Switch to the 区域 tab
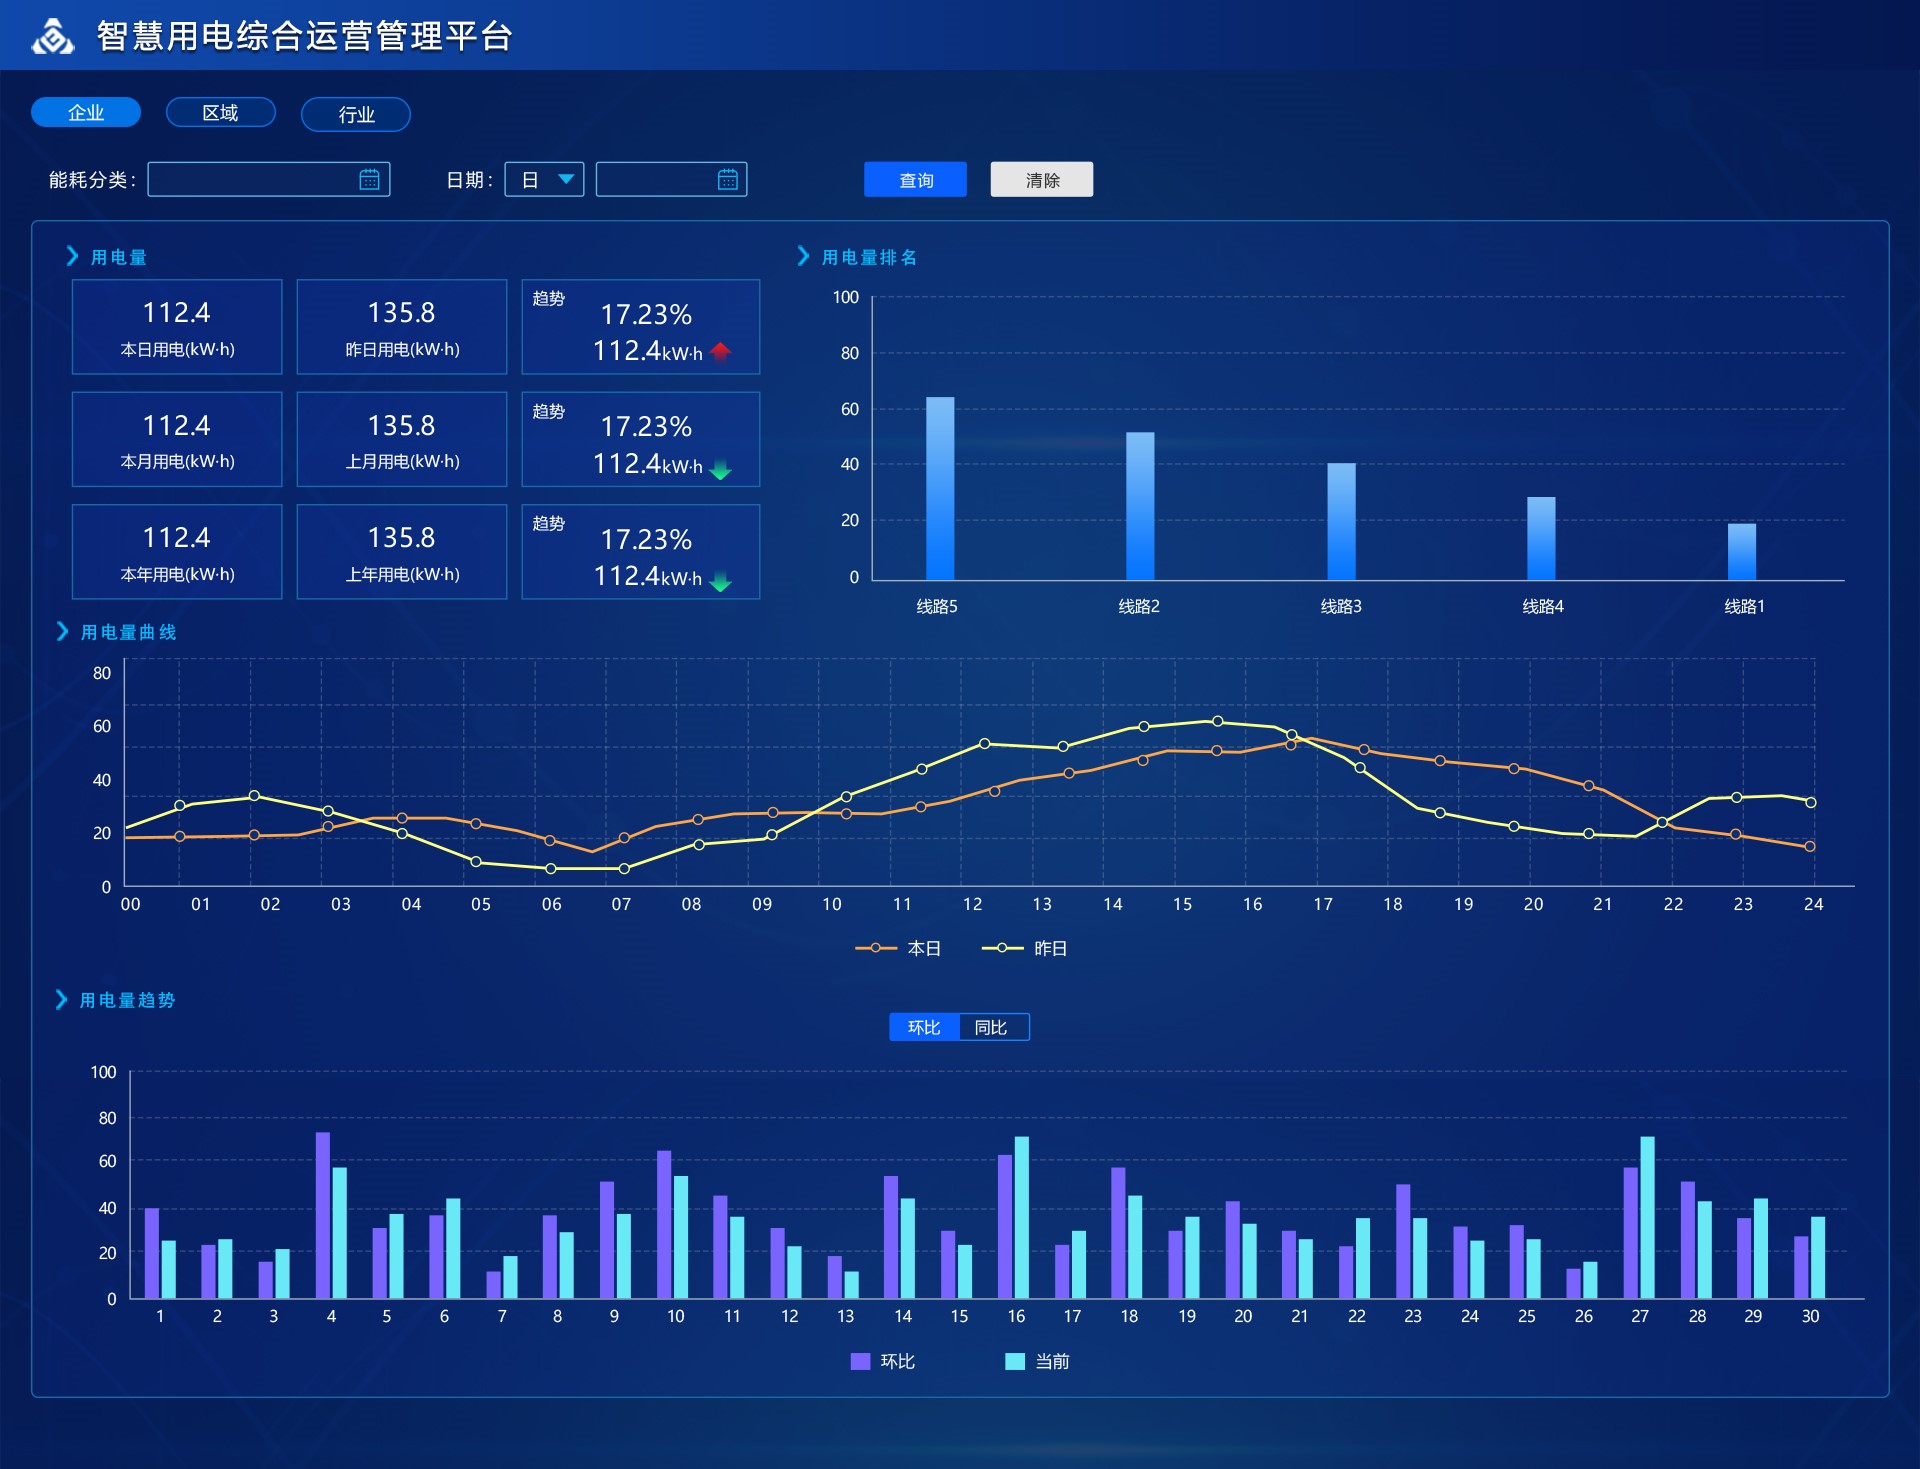Image resolution: width=1920 pixels, height=1469 pixels. [220, 113]
